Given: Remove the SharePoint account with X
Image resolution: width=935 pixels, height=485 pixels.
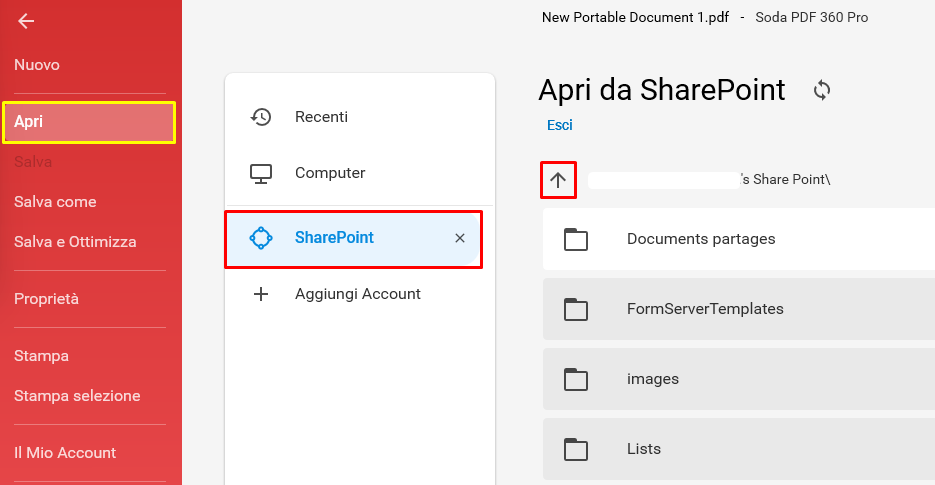Looking at the screenshot, I should tap(460, 238).
